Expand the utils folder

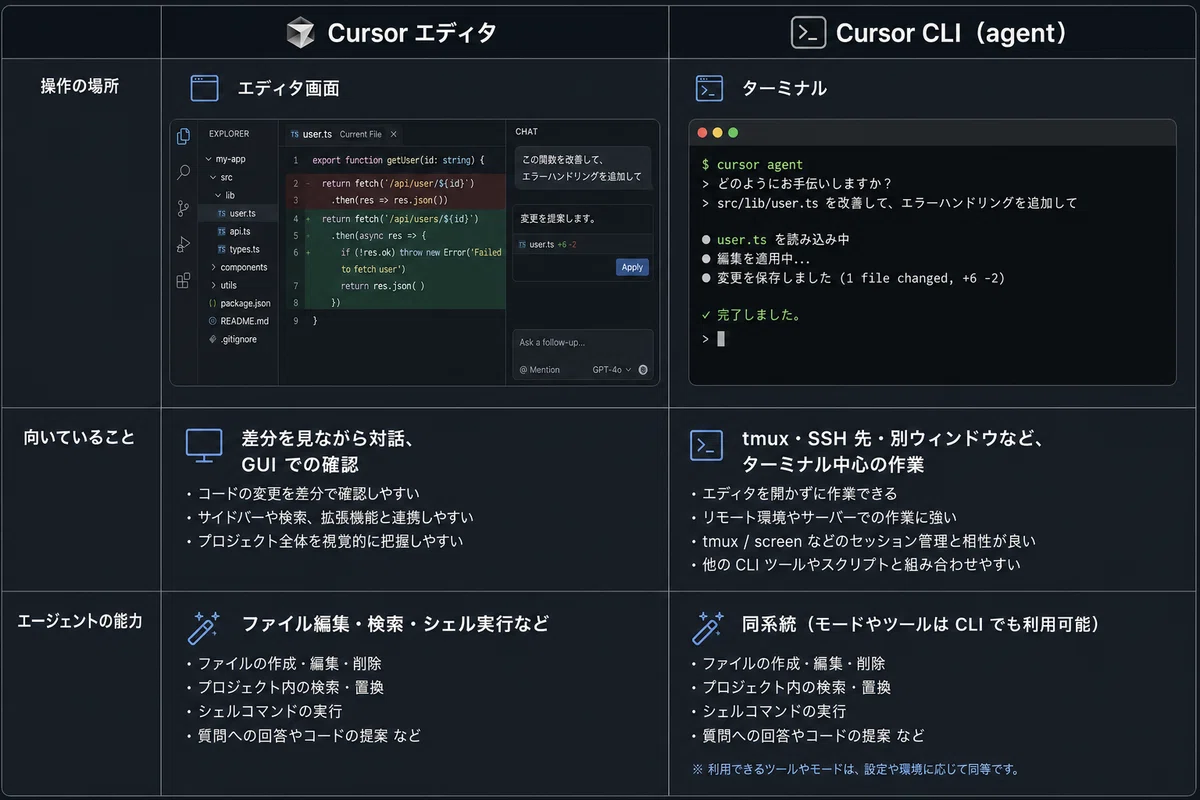(x=212, y=285)
